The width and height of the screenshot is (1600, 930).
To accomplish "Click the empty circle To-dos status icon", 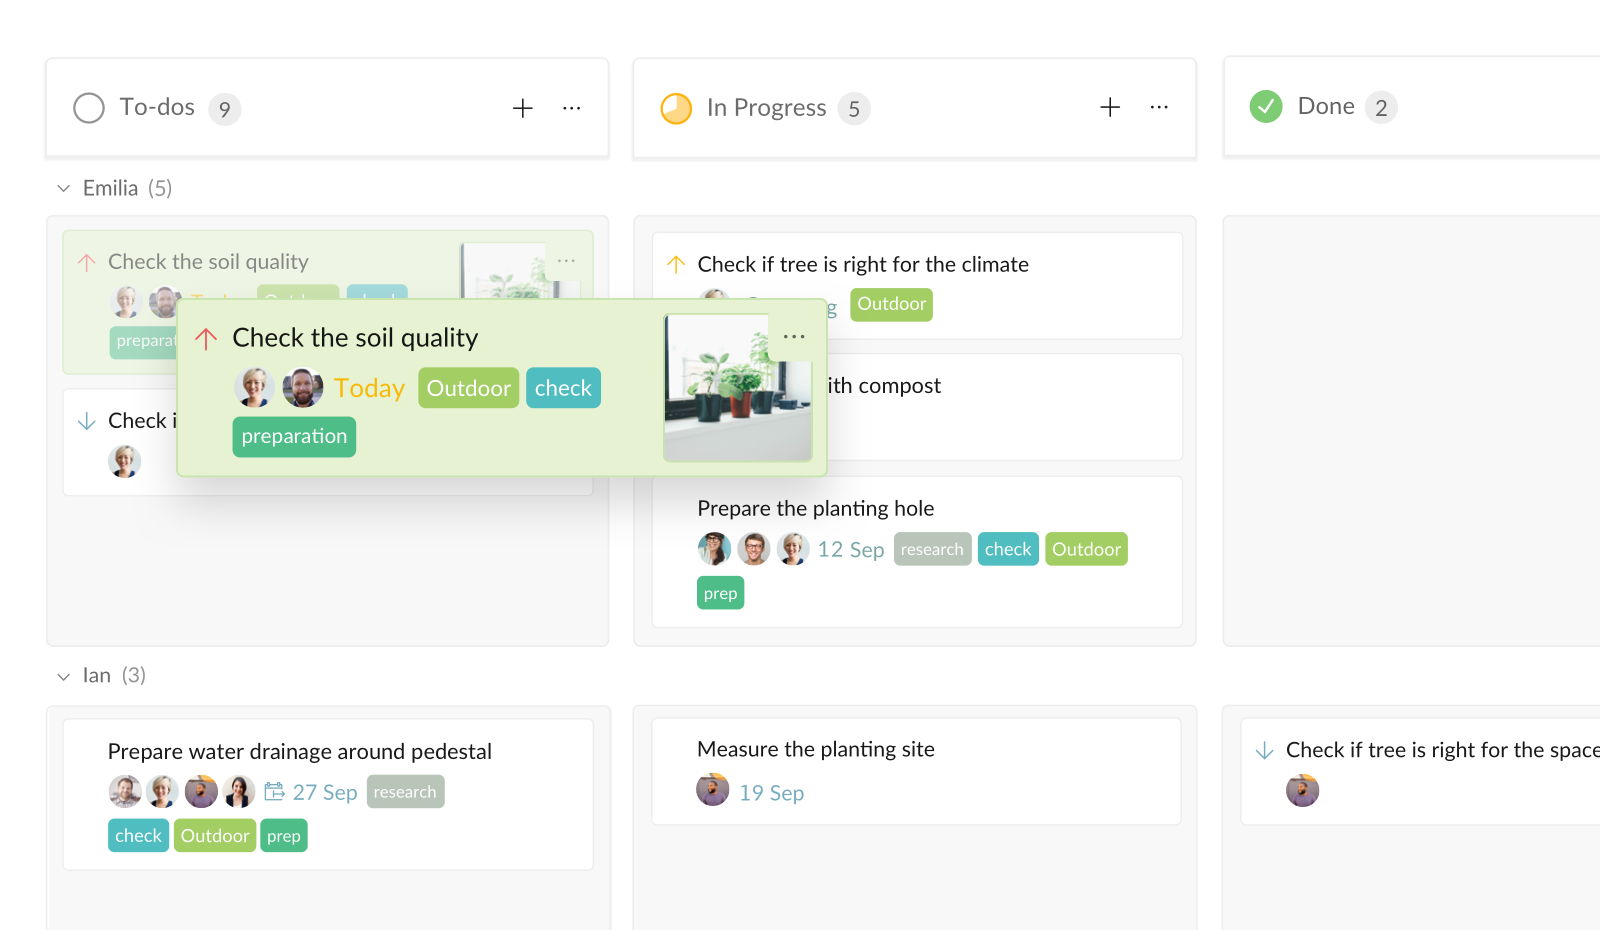I will click(89, 108).
